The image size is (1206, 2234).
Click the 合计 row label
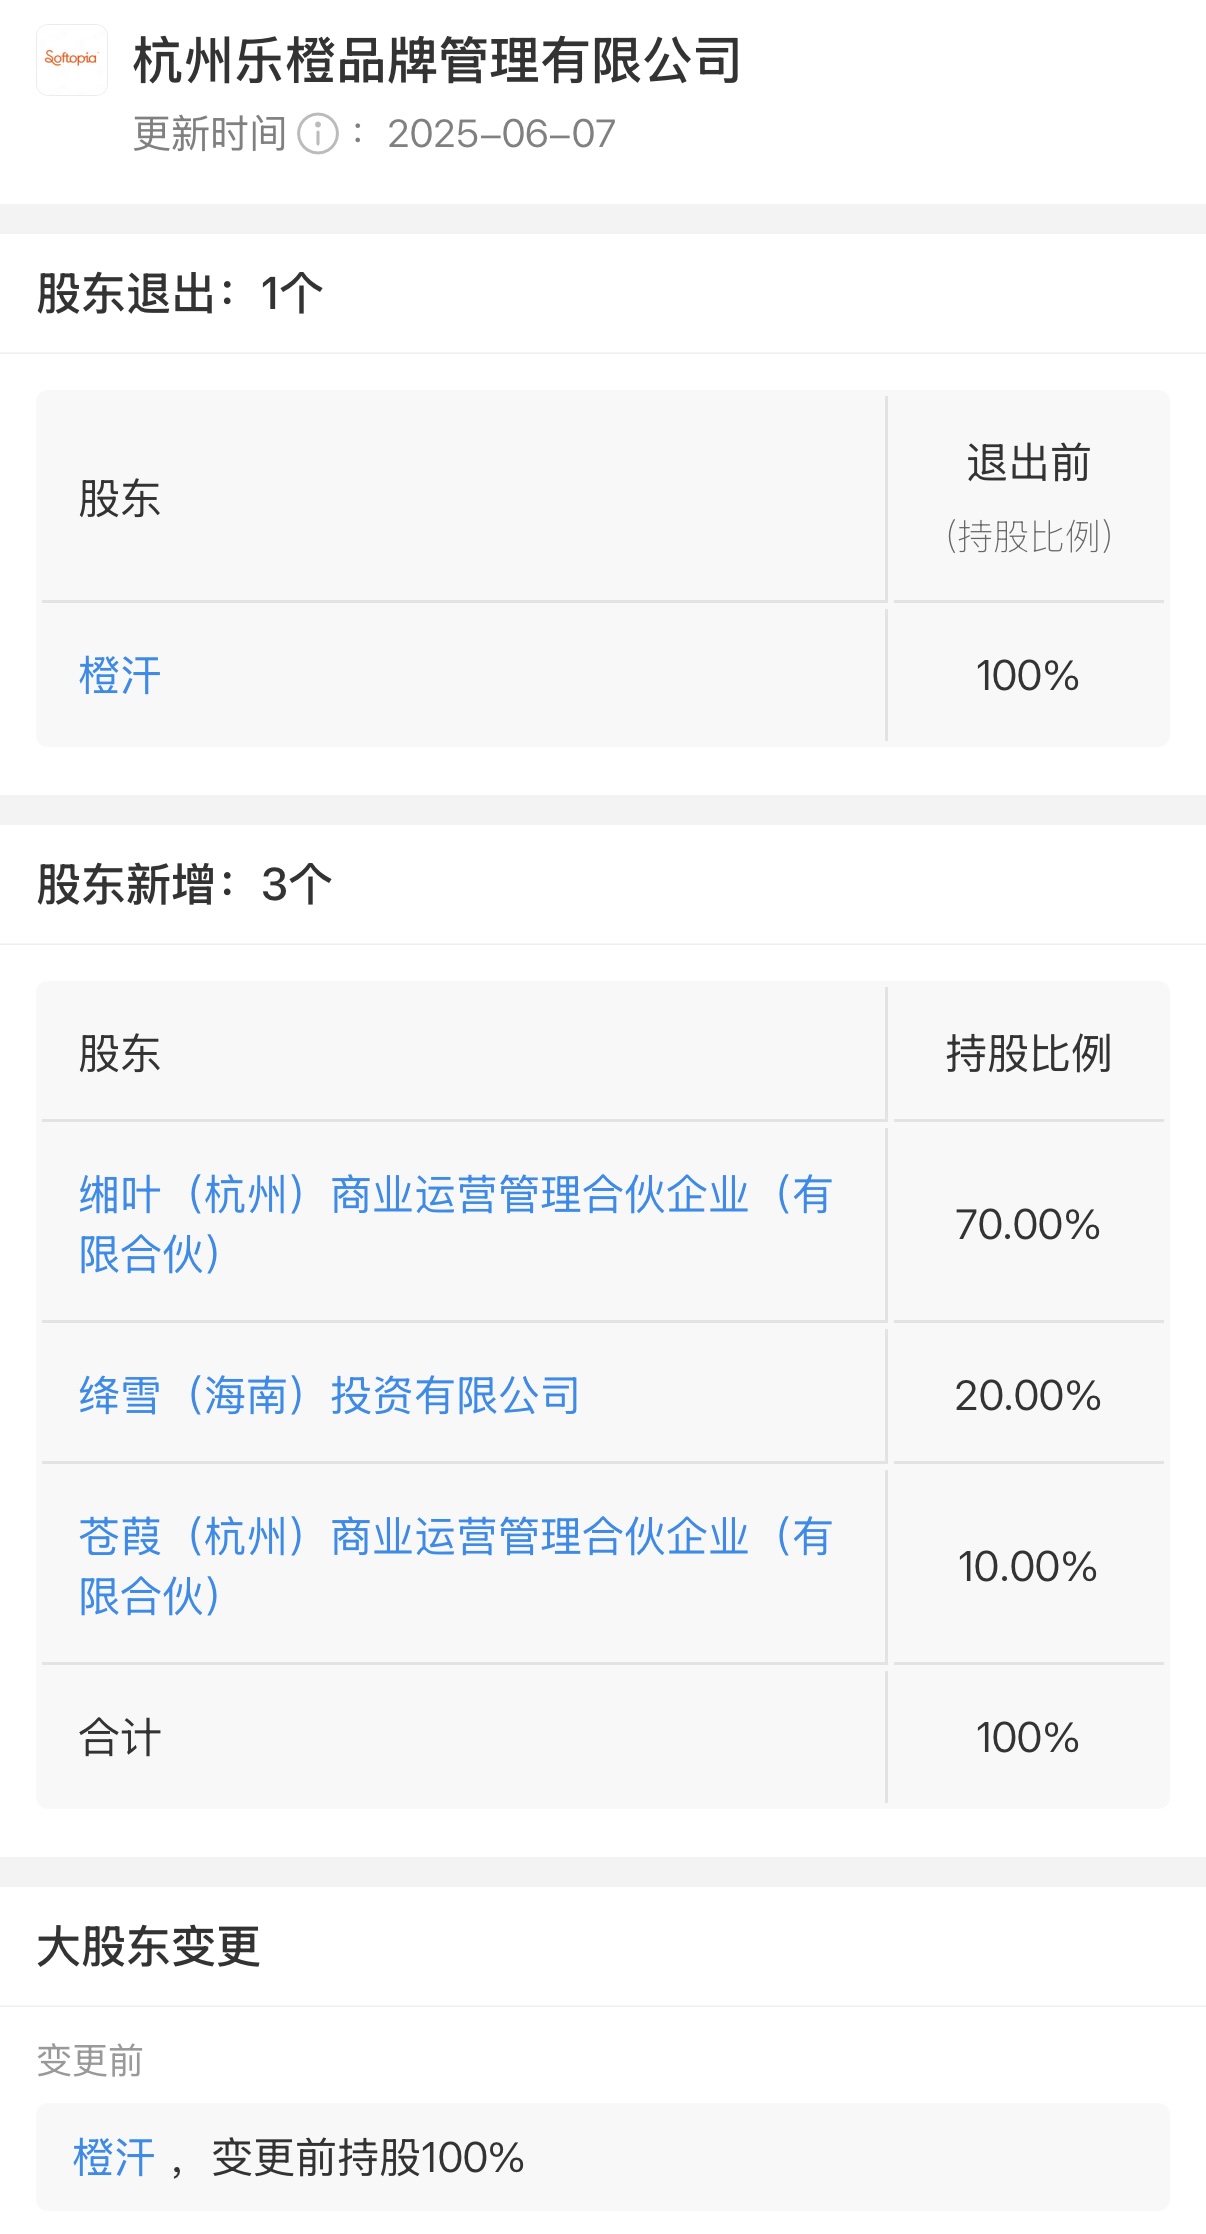click(x=120, y=1738)
